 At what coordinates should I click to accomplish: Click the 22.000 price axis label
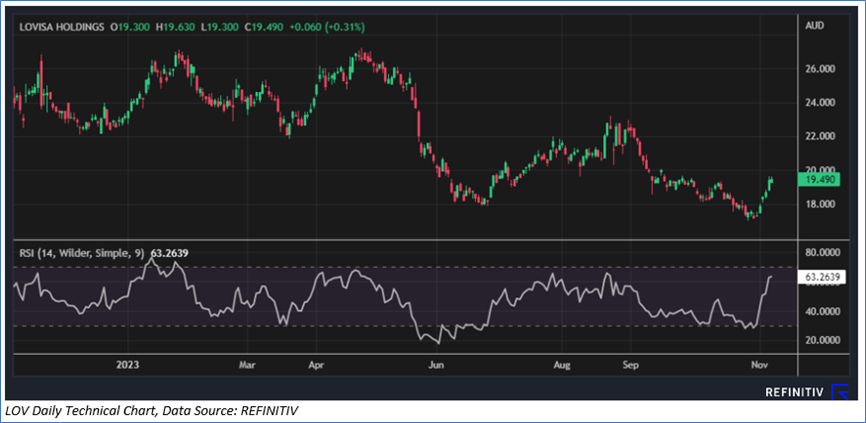(x=820, y=136)
